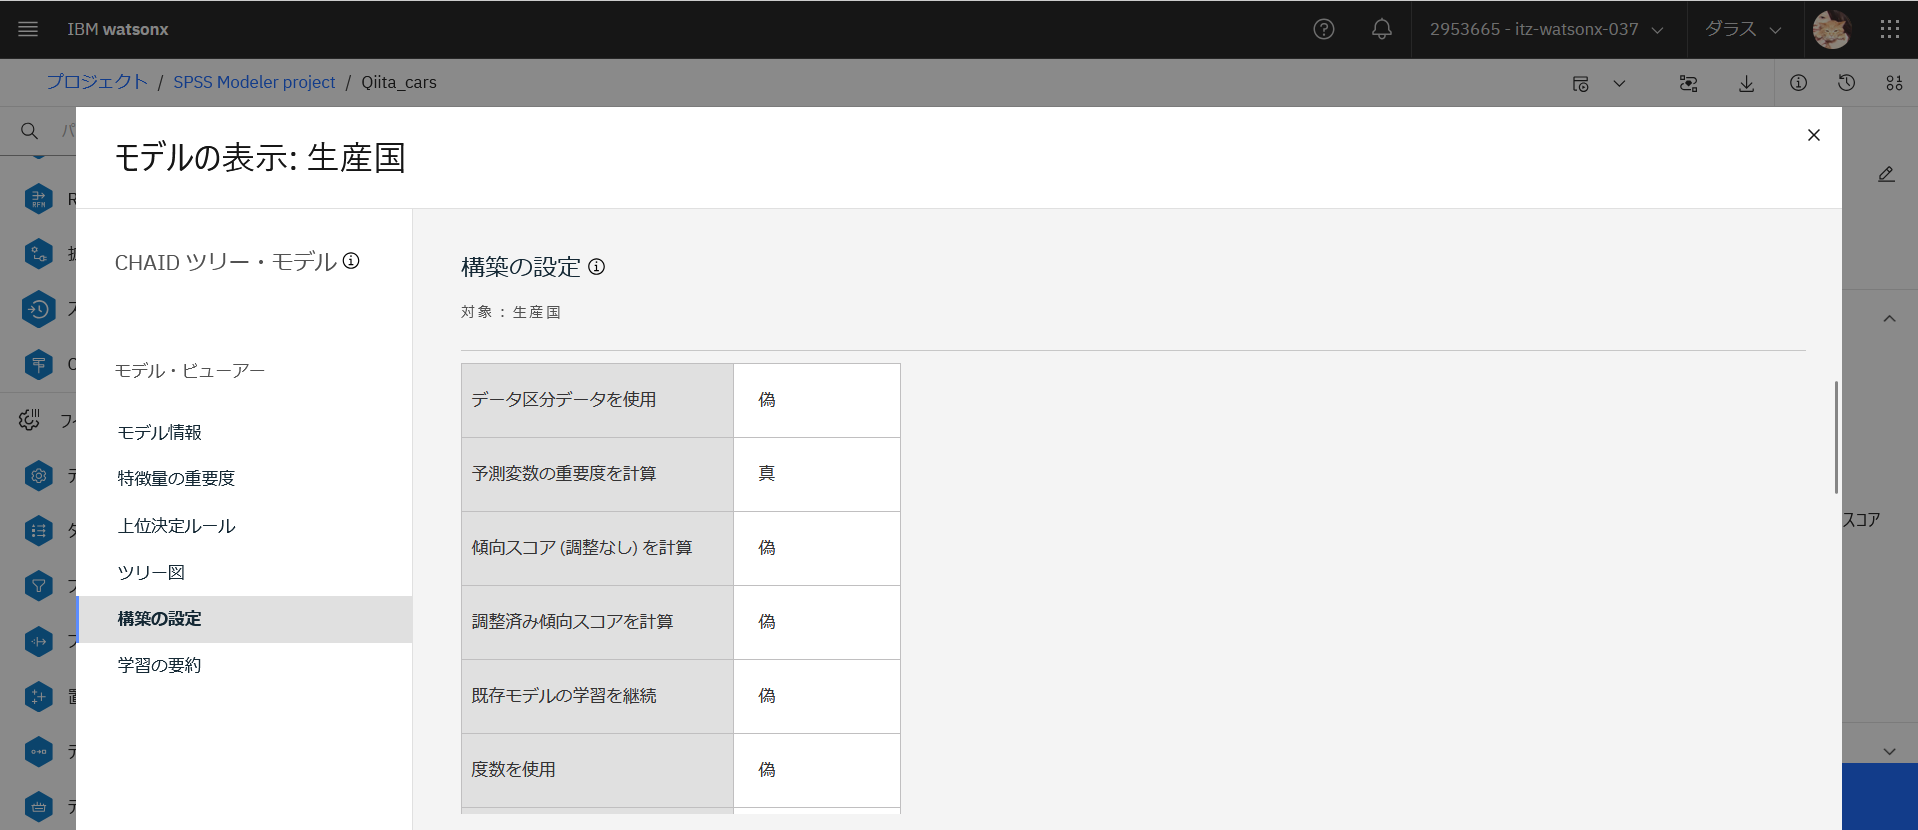Click the download icon in the toolbar

coord(1746,83)
